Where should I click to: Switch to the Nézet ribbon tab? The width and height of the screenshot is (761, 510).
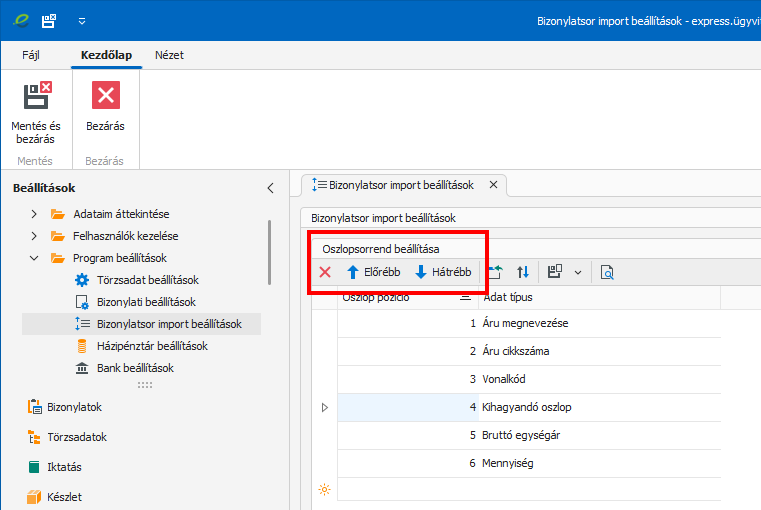click(x=169, y=55)
